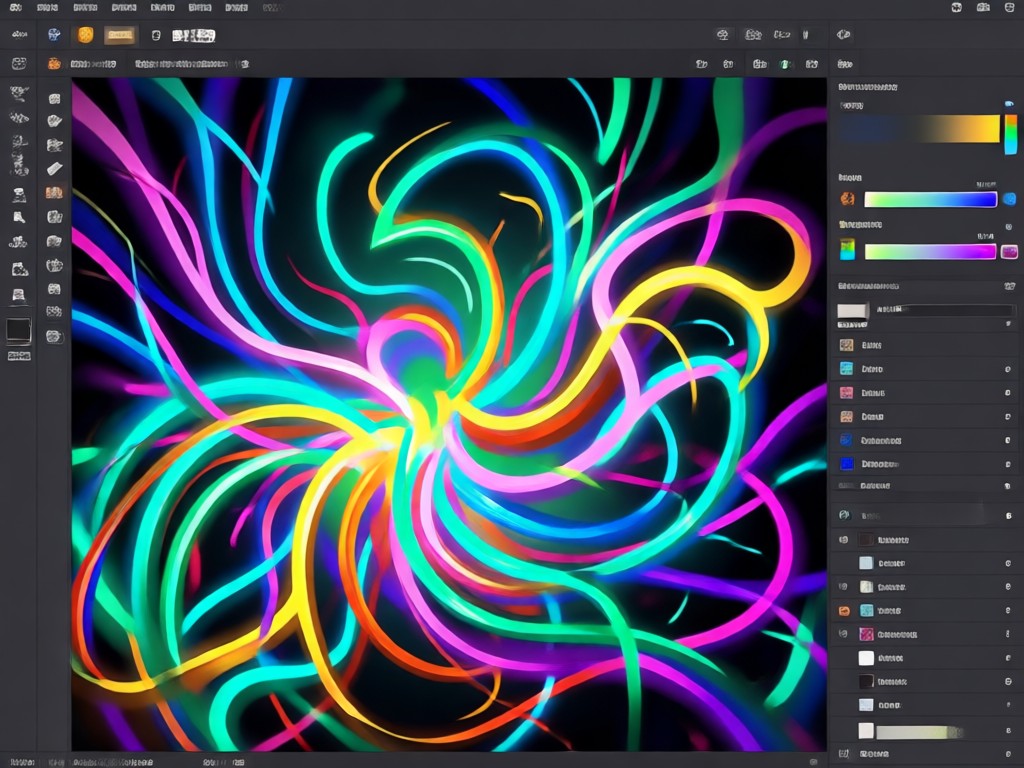This screenshot has height=768, width=1024.
Task: Select the layer with the solid blue thumbnail
Action: coord(923,464)
